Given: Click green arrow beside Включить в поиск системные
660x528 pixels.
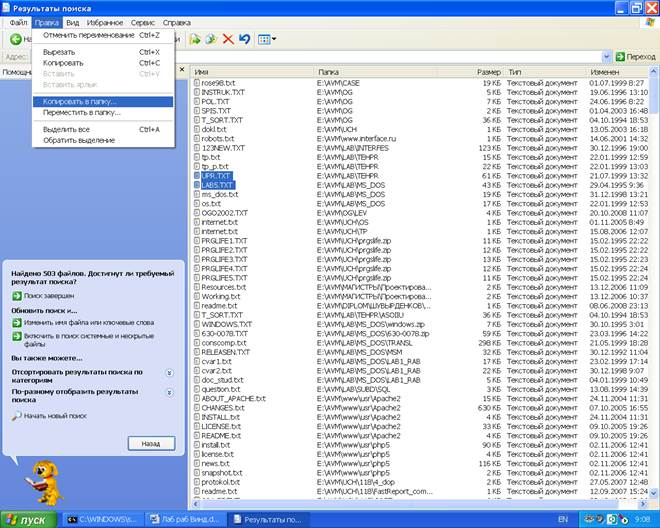Looking at the screenshot, I should (x=16, y=336).
